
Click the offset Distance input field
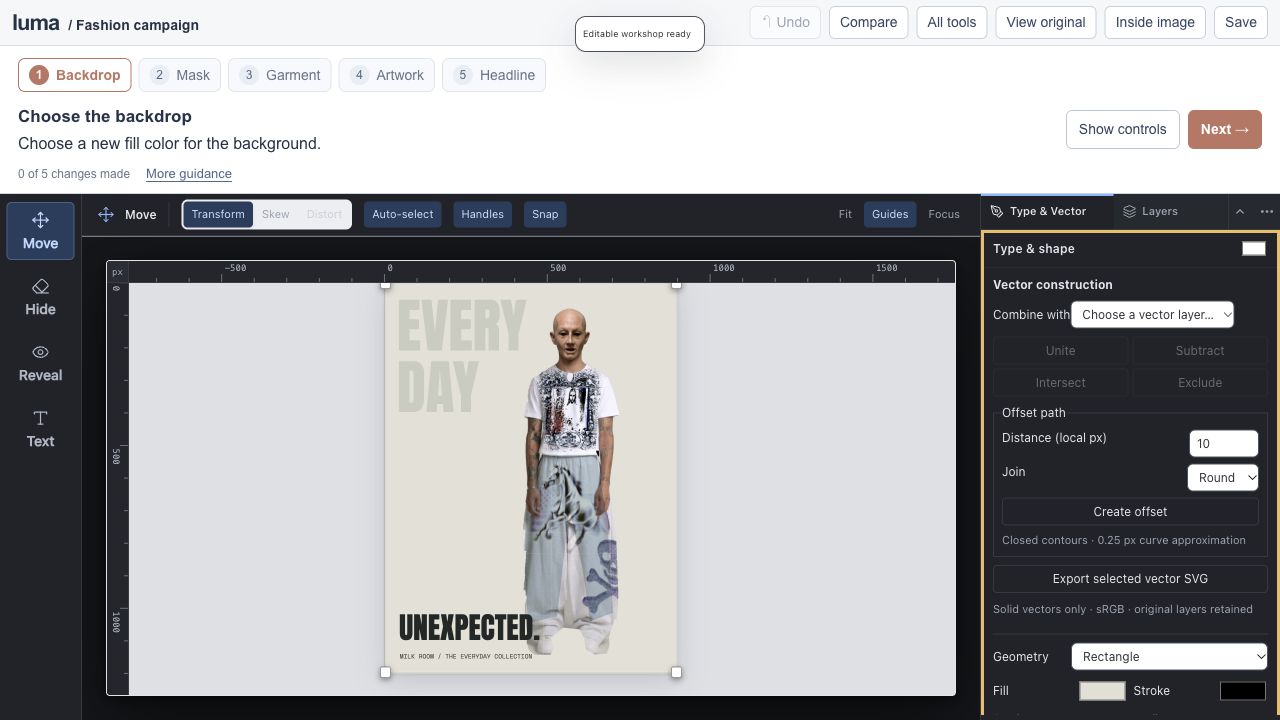(1223, 444)
